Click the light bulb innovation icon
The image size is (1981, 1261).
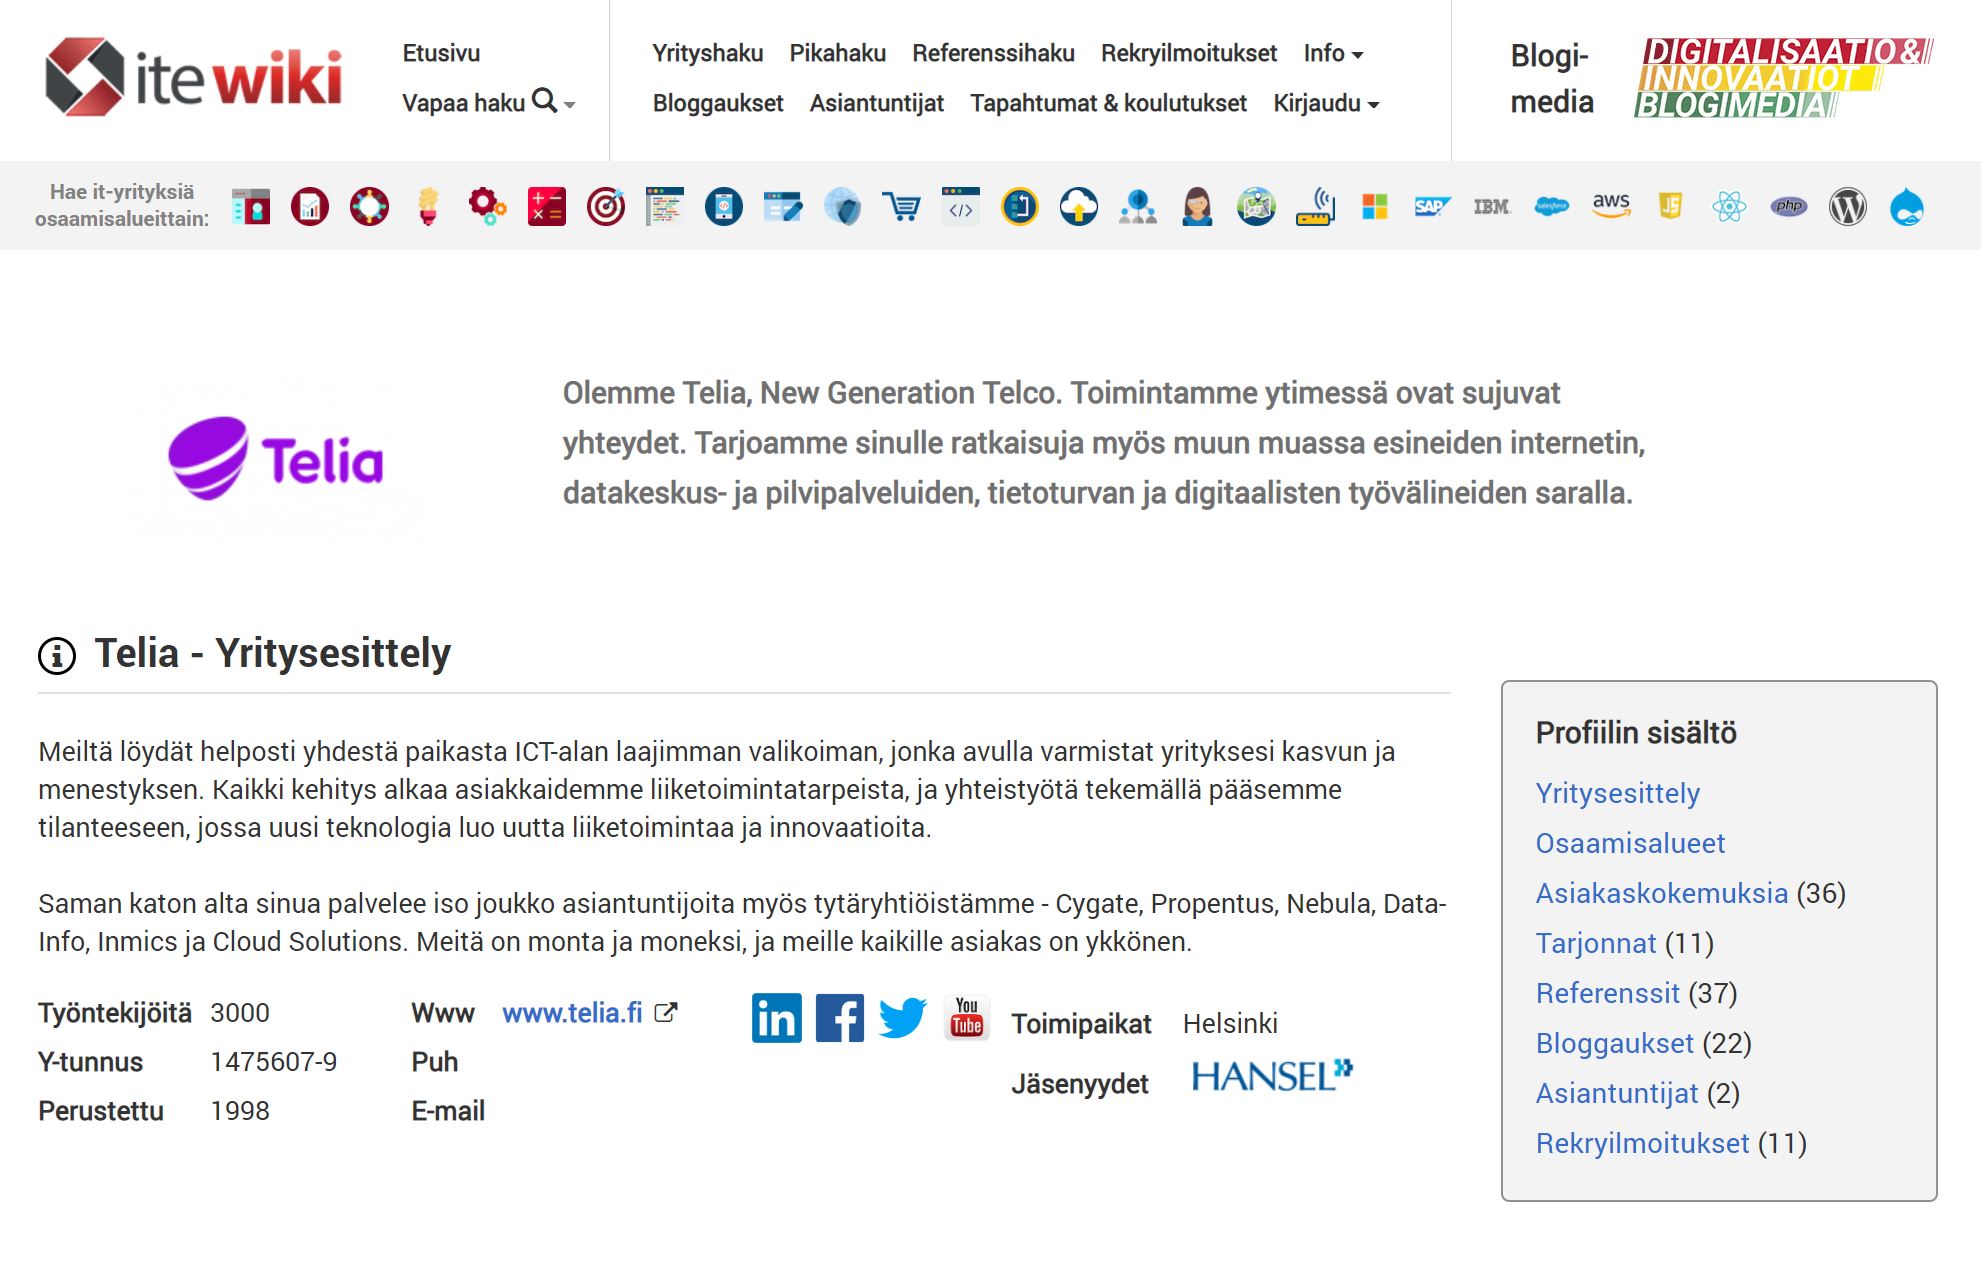tap(428, 207)
